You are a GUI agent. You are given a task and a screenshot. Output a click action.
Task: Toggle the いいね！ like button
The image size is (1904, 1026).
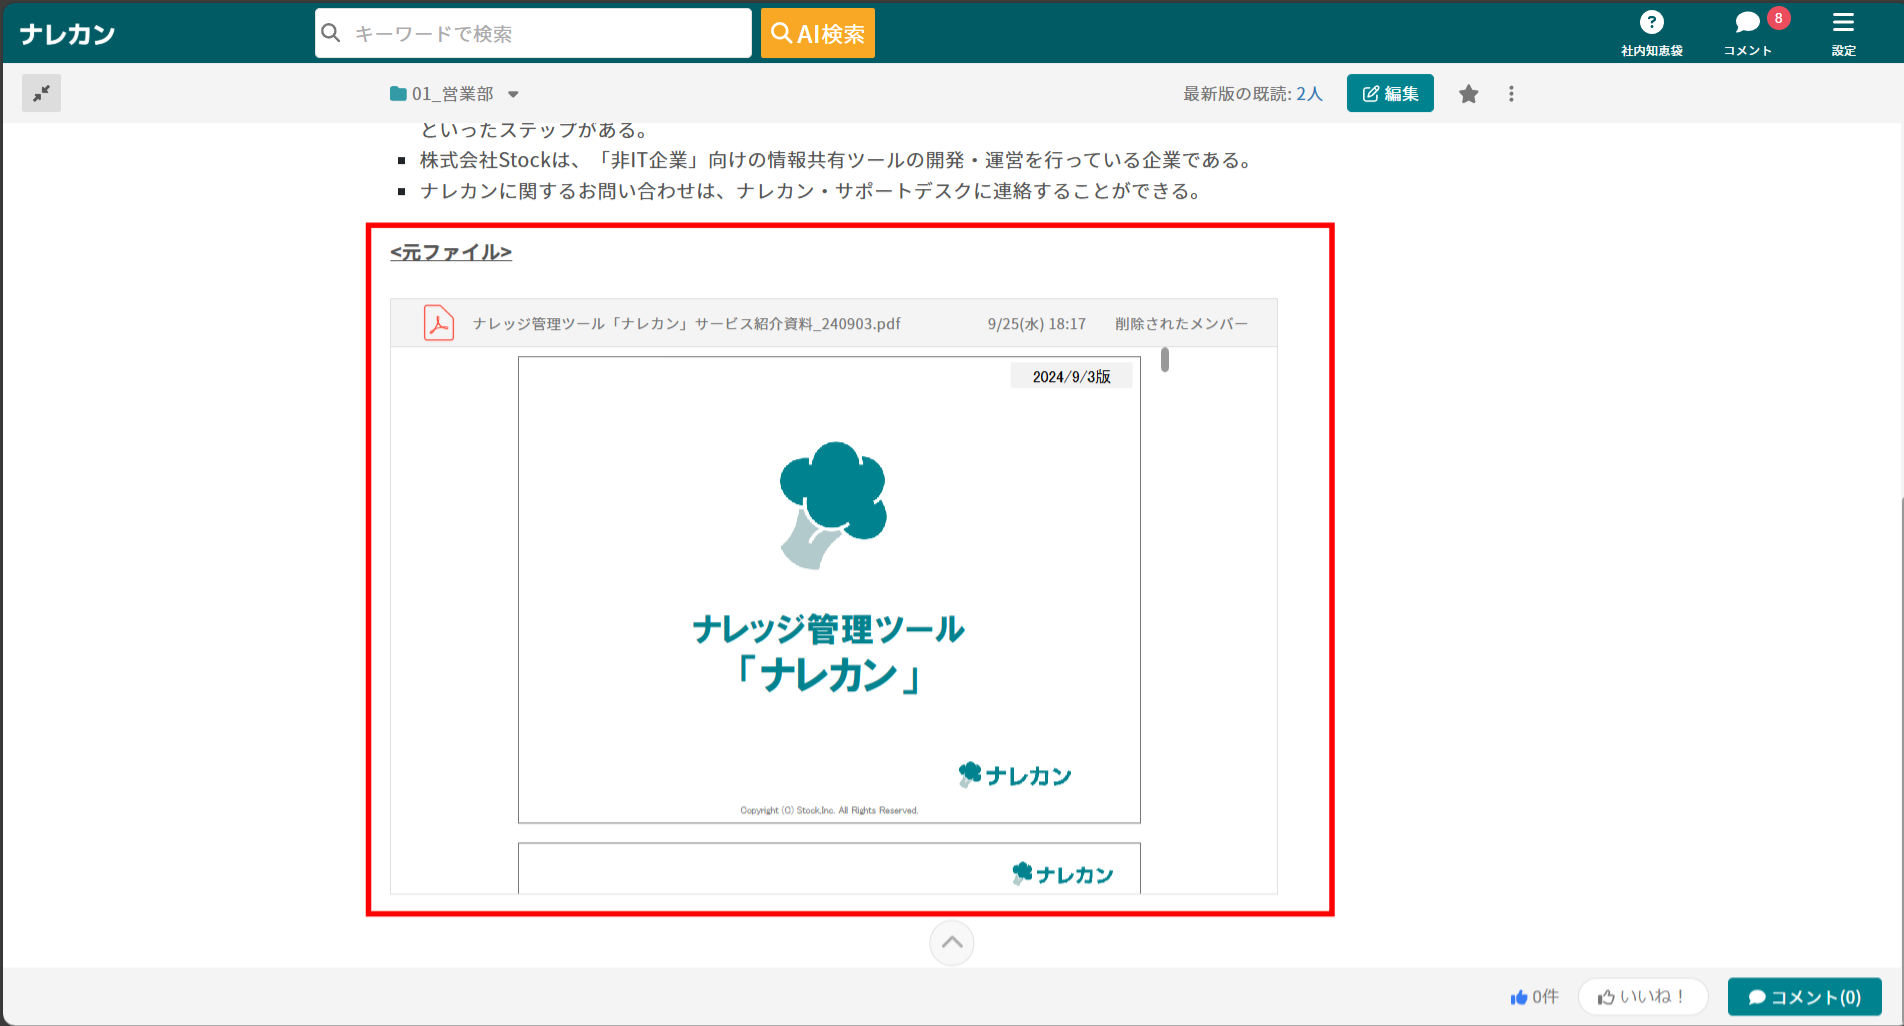[1643, 996]
